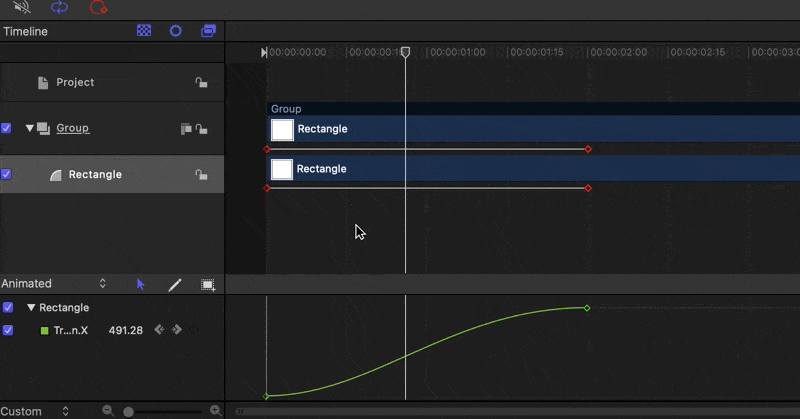Click the Timeline panel title
This screenshot has width=800, height=419.
coord(26,32)
